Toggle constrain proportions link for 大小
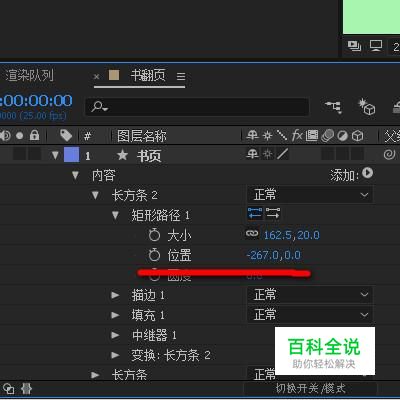This screenshot has width=400, height=400. [x=252, y=234]
